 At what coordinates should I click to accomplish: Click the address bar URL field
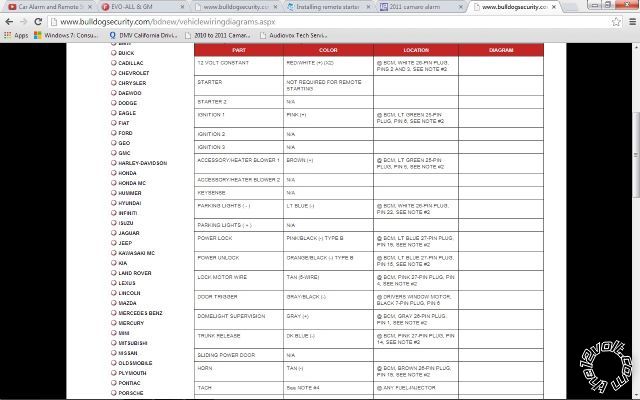coord(327,22)
